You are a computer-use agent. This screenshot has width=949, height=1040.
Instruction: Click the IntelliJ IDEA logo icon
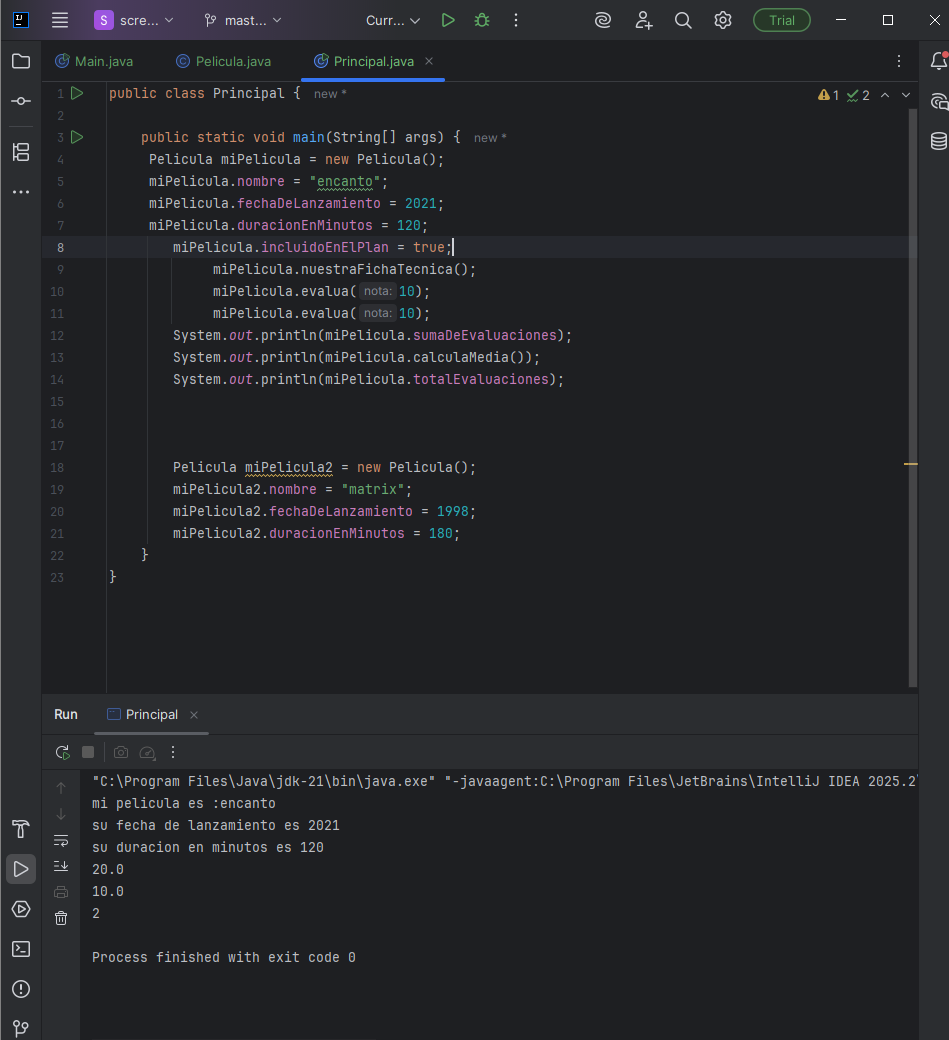21,20
